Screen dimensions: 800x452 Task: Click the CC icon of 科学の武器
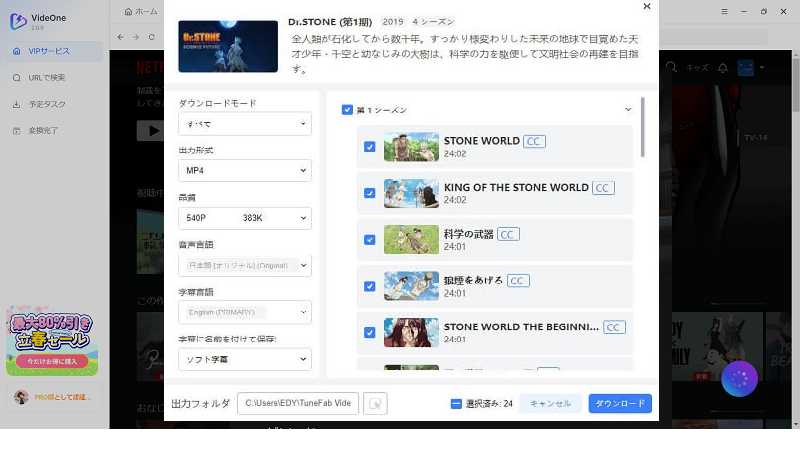coord(508,235)
